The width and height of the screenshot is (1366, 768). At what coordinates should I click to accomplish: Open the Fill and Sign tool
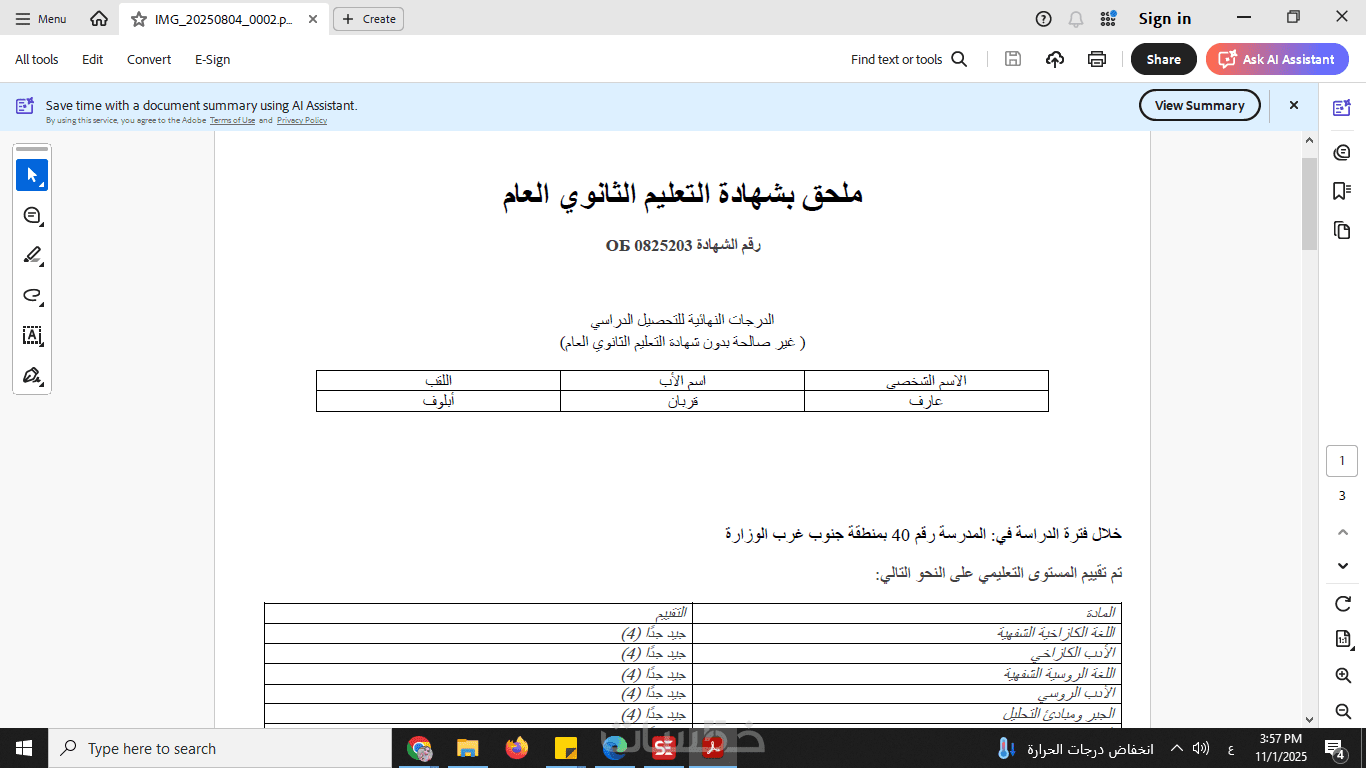[32, 376]
